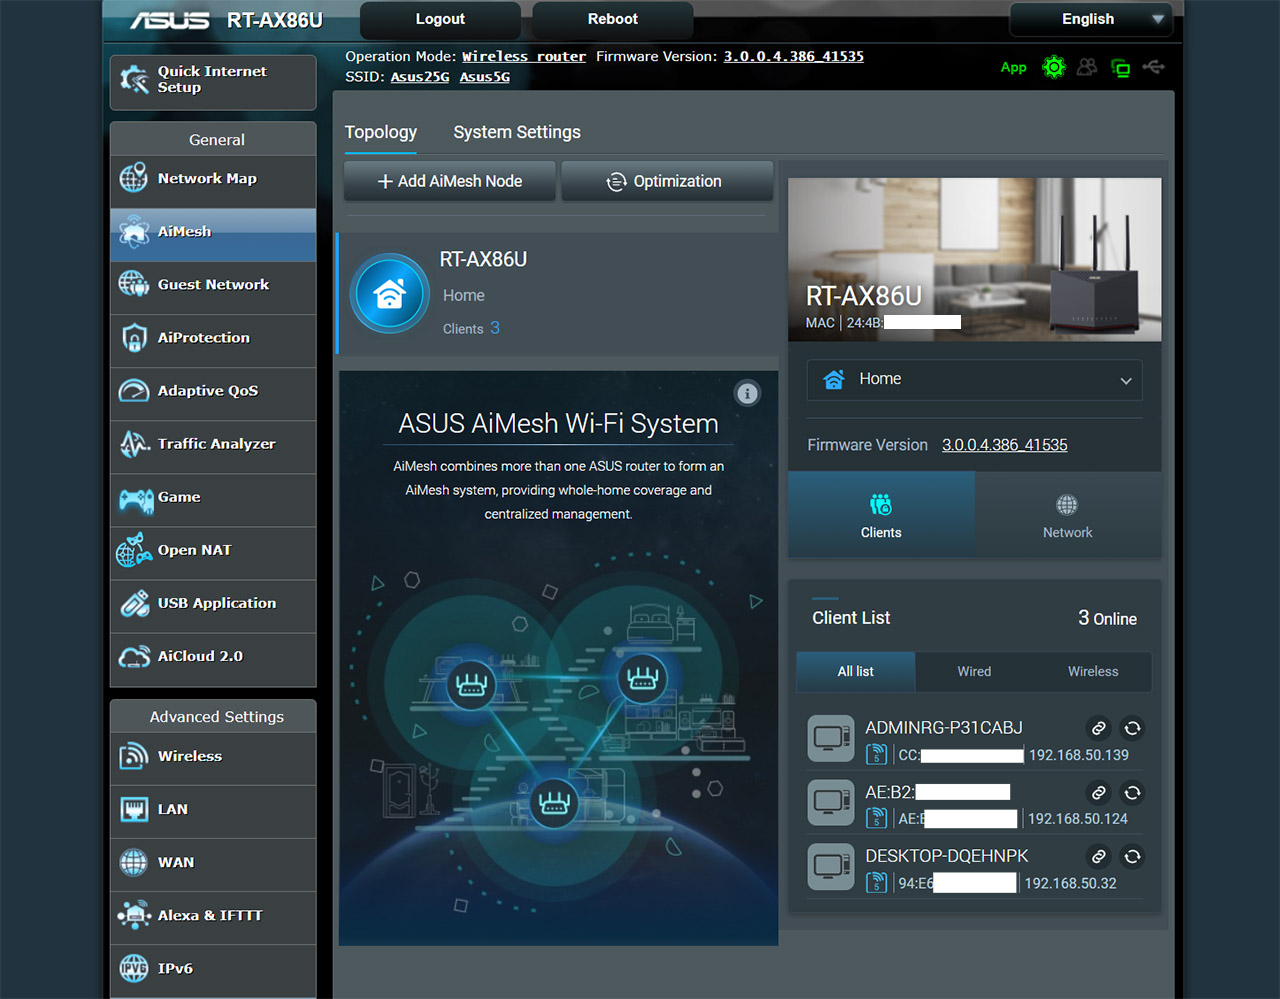Click the green network devices status icon
Image resolution: width=1280 pixels, height=999 pixels.
tap(1121, 68)
